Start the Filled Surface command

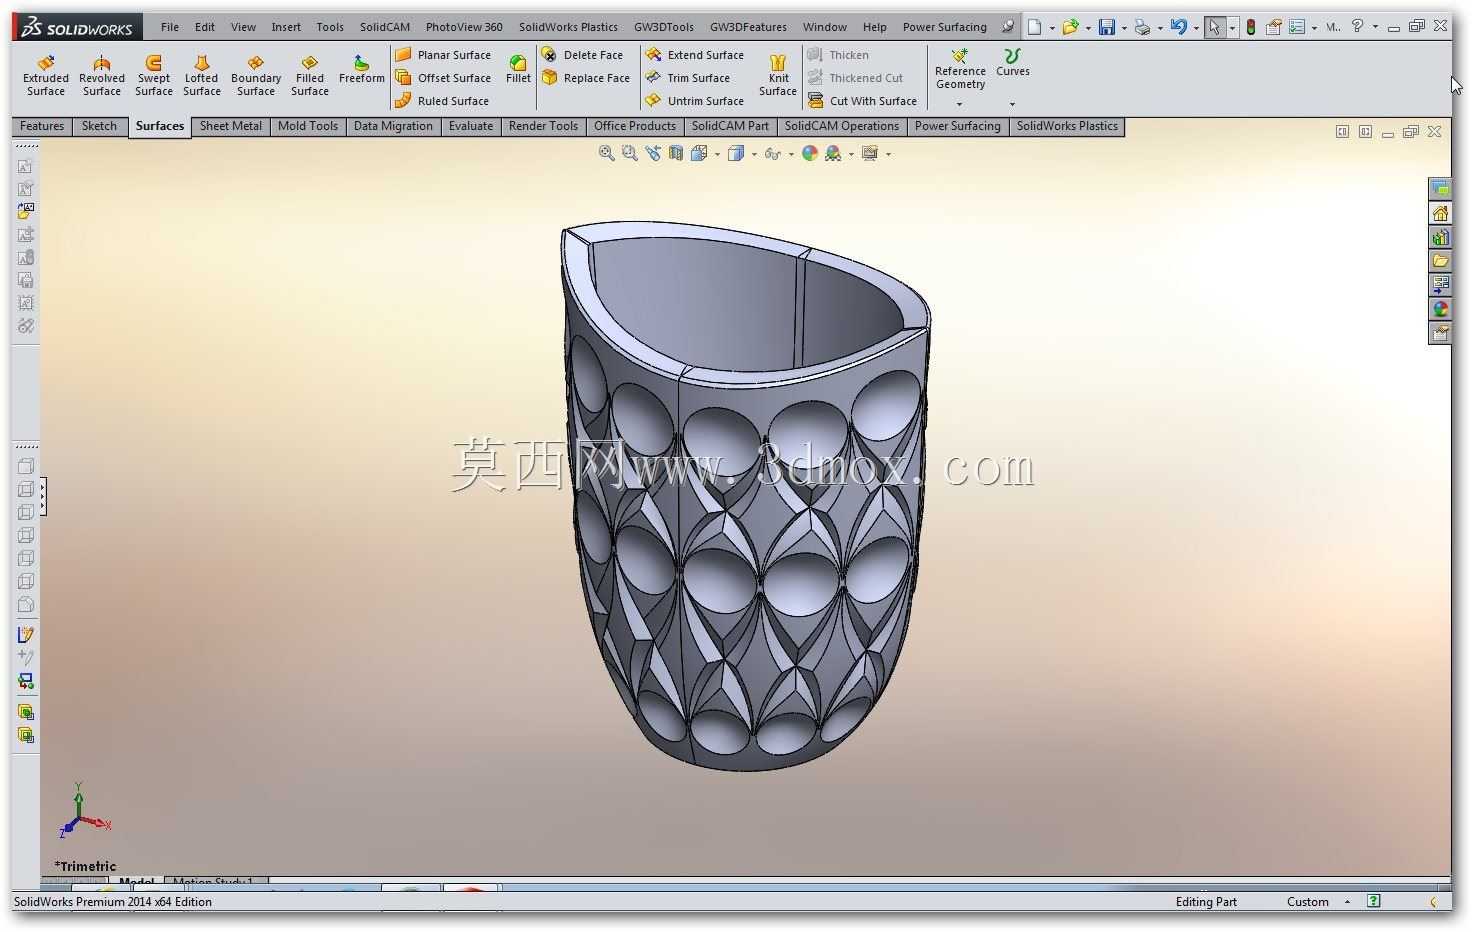(310, 76)
